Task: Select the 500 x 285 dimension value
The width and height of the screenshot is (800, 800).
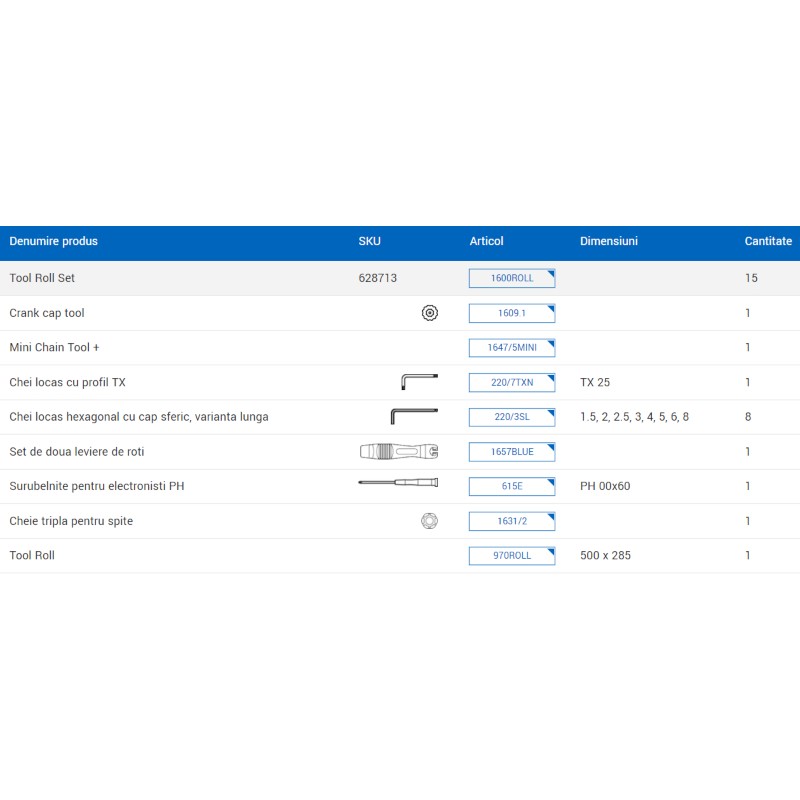Action: (606, 556)
